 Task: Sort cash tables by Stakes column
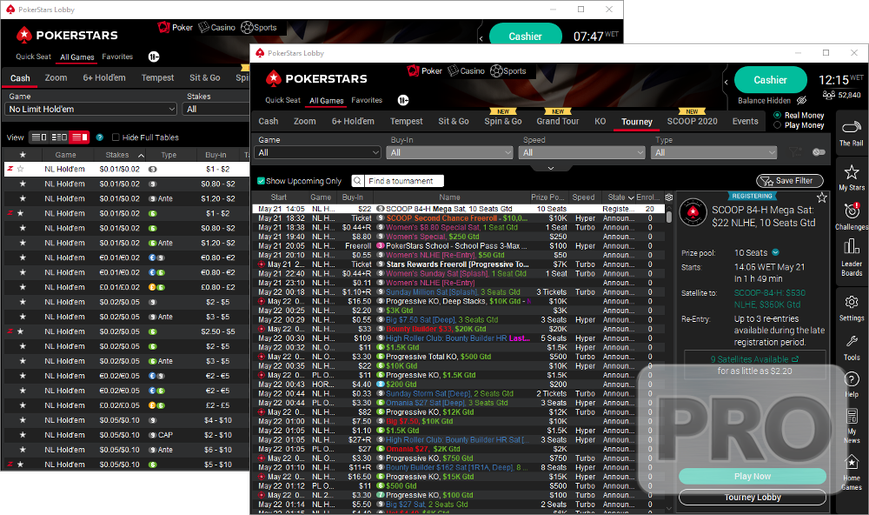coord(124,155)
